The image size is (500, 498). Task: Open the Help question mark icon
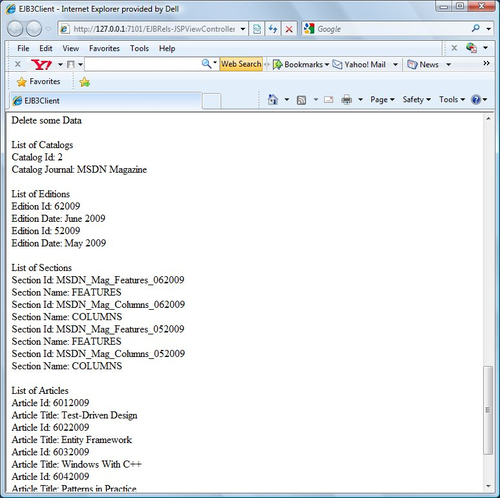(x=476, y=99)
